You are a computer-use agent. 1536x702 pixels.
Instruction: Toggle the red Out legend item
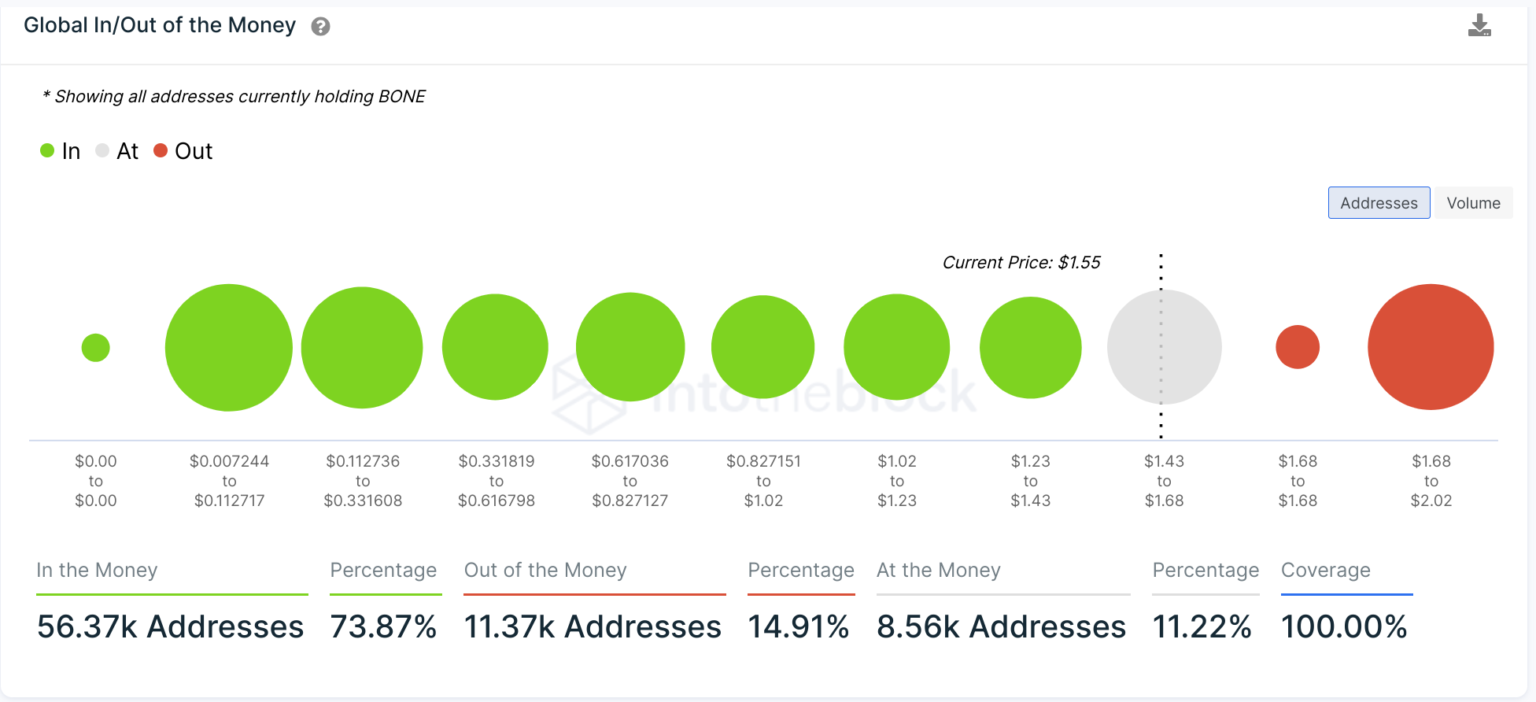[x=183, y=151]
